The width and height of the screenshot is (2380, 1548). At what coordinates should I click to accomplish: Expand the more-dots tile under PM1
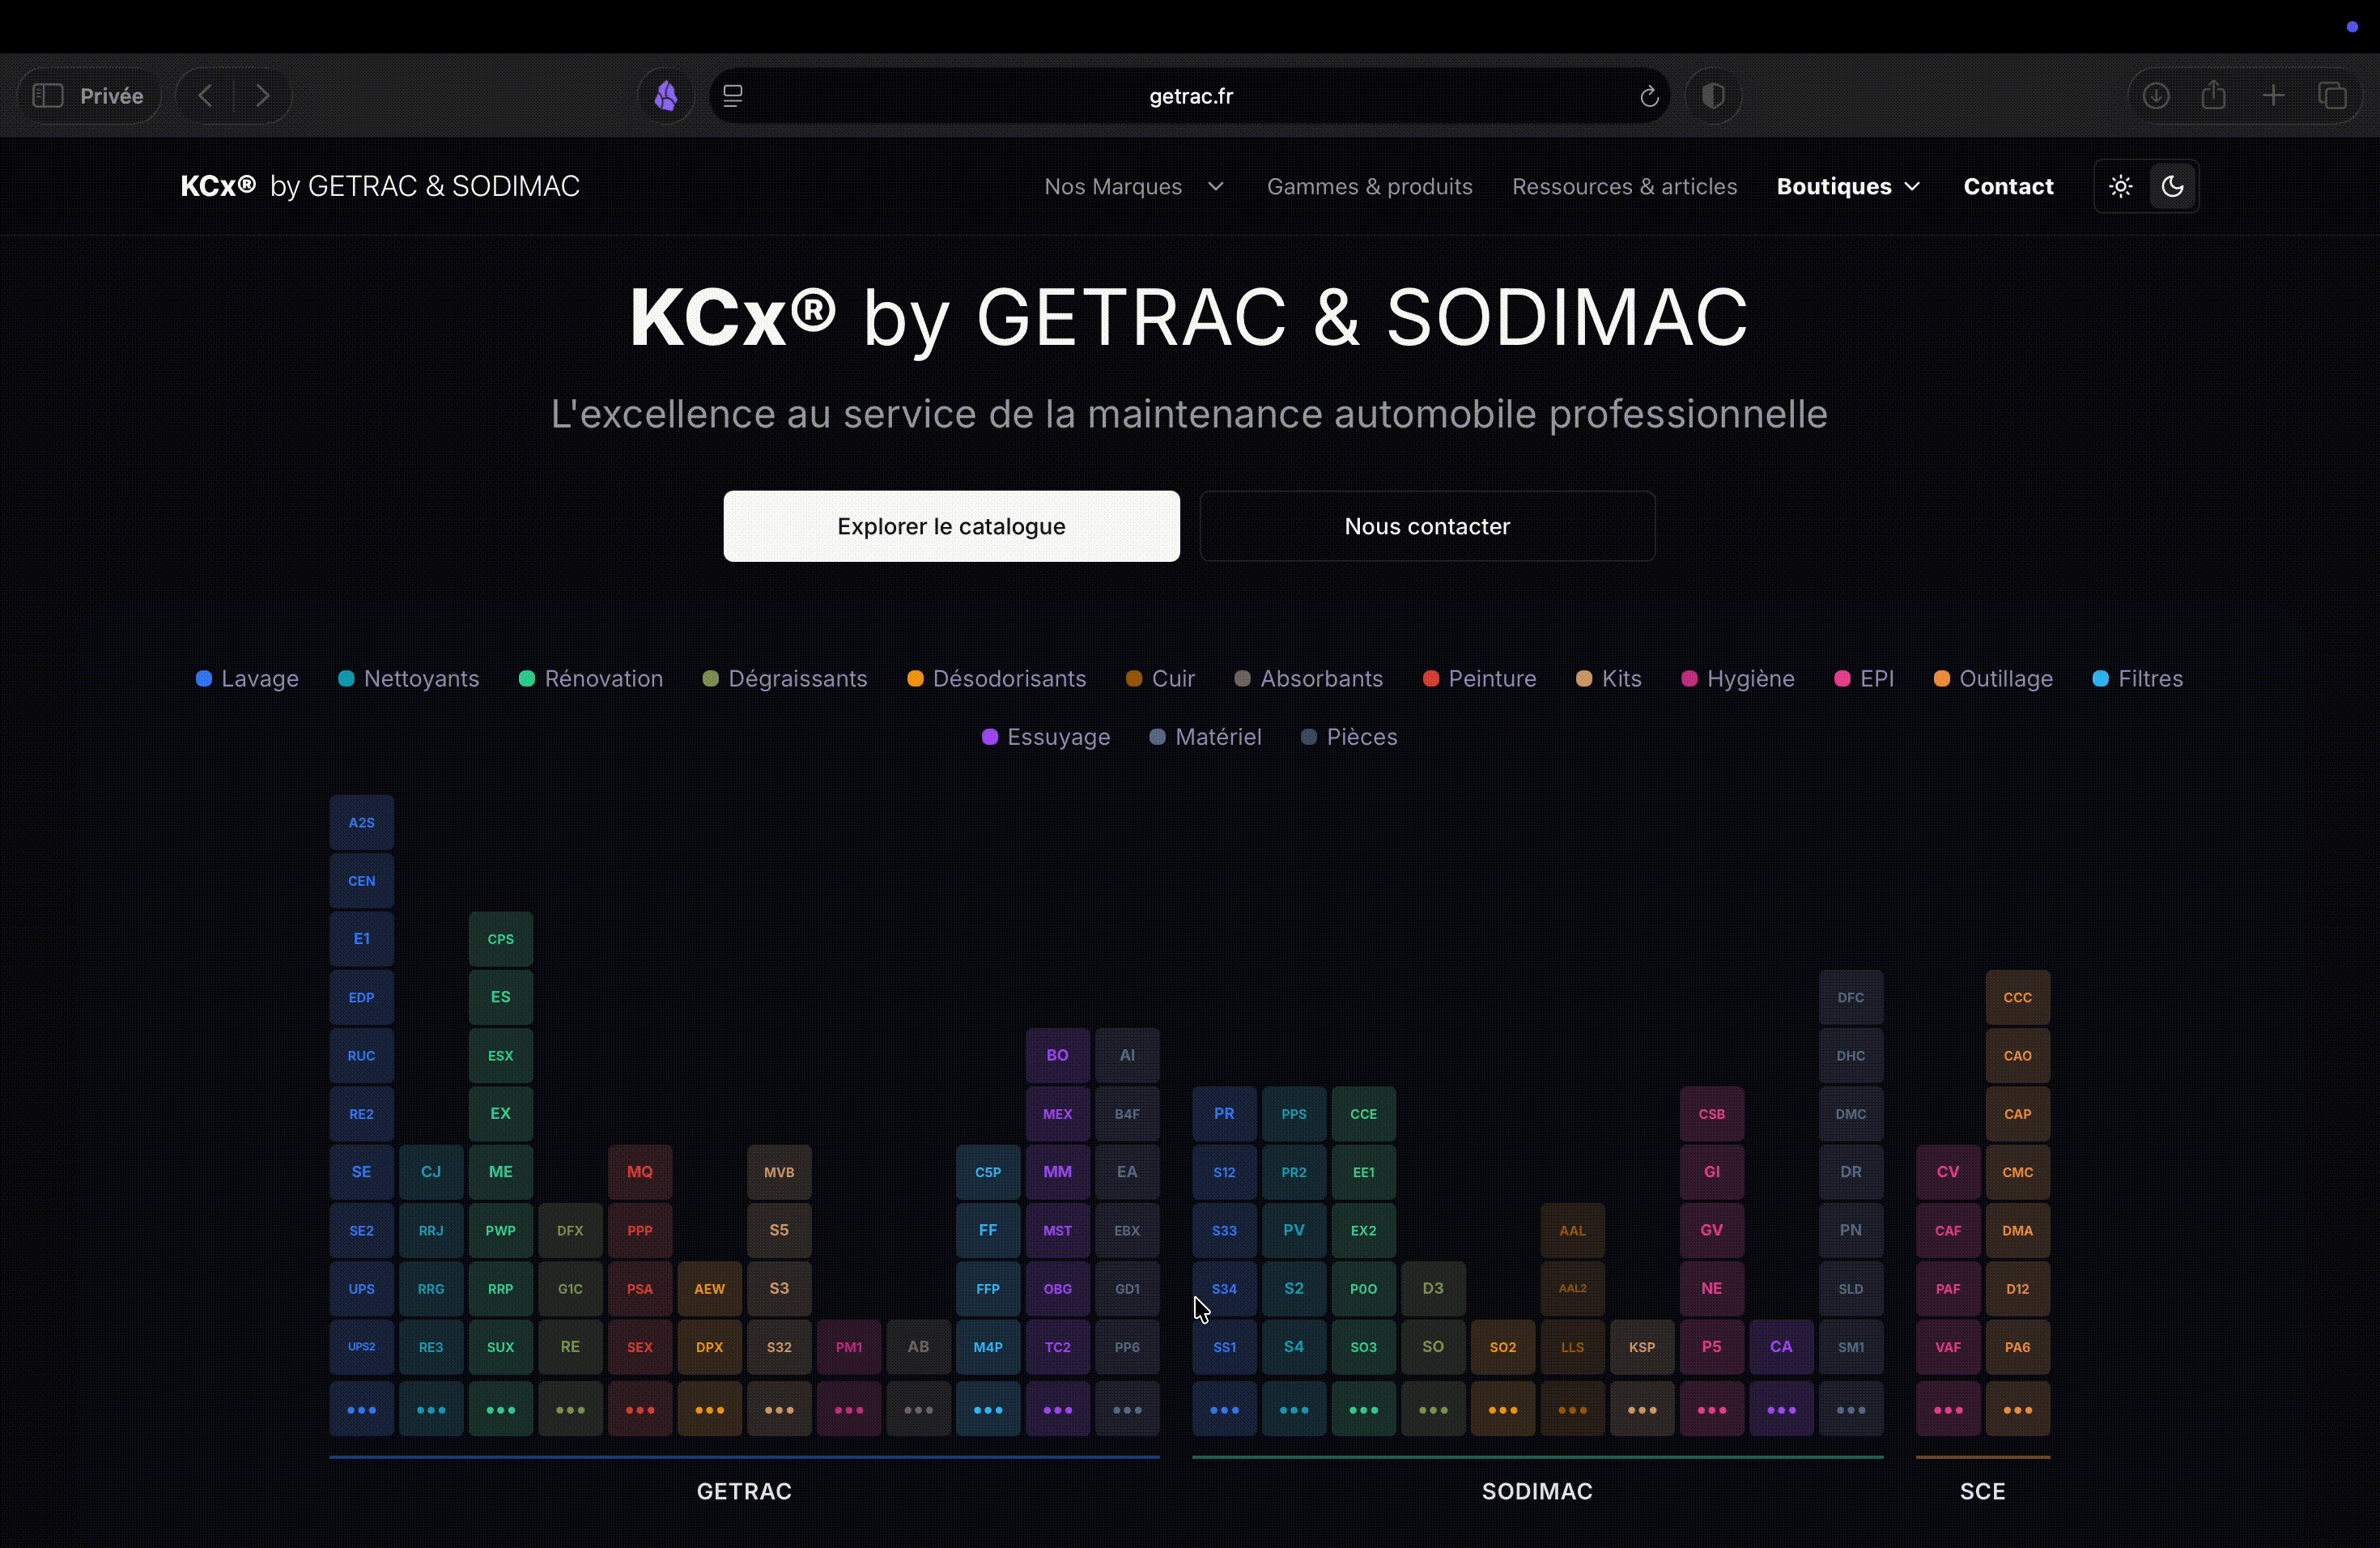[x=849, y=1410]
